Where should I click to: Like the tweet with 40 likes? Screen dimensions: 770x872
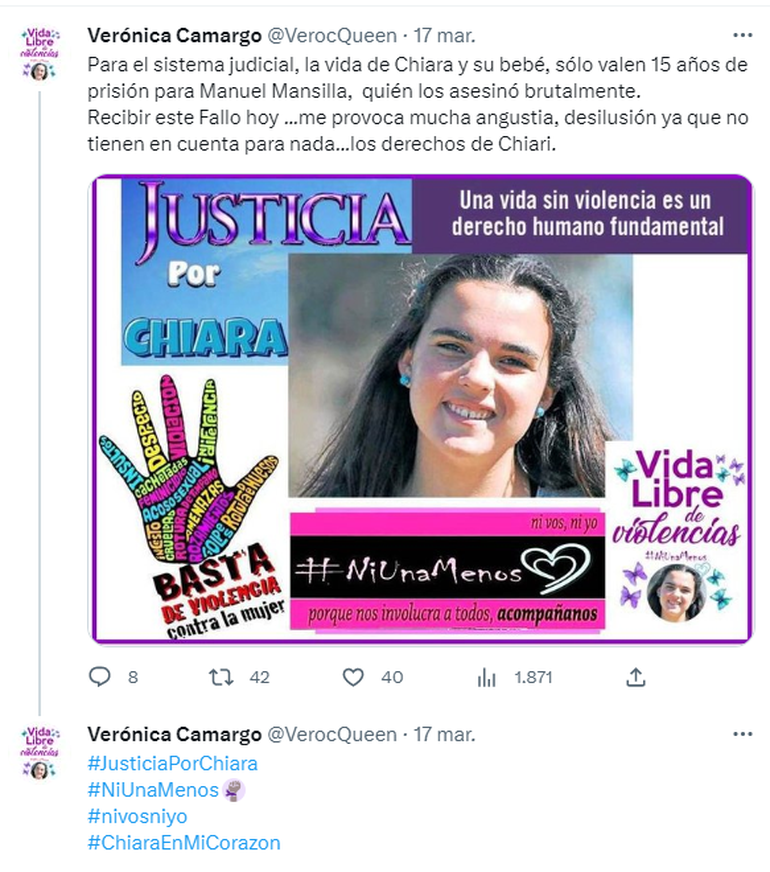[352, 677]
